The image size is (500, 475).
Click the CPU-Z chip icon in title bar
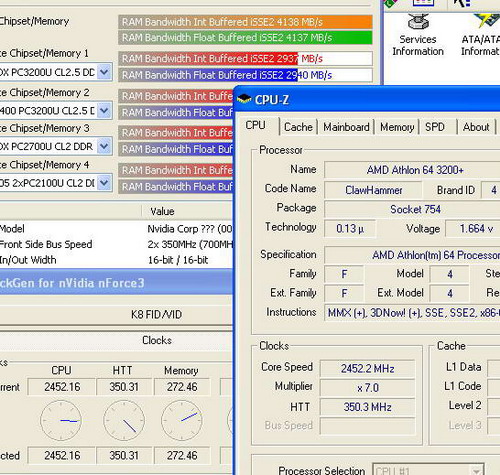tap(244, 99)
